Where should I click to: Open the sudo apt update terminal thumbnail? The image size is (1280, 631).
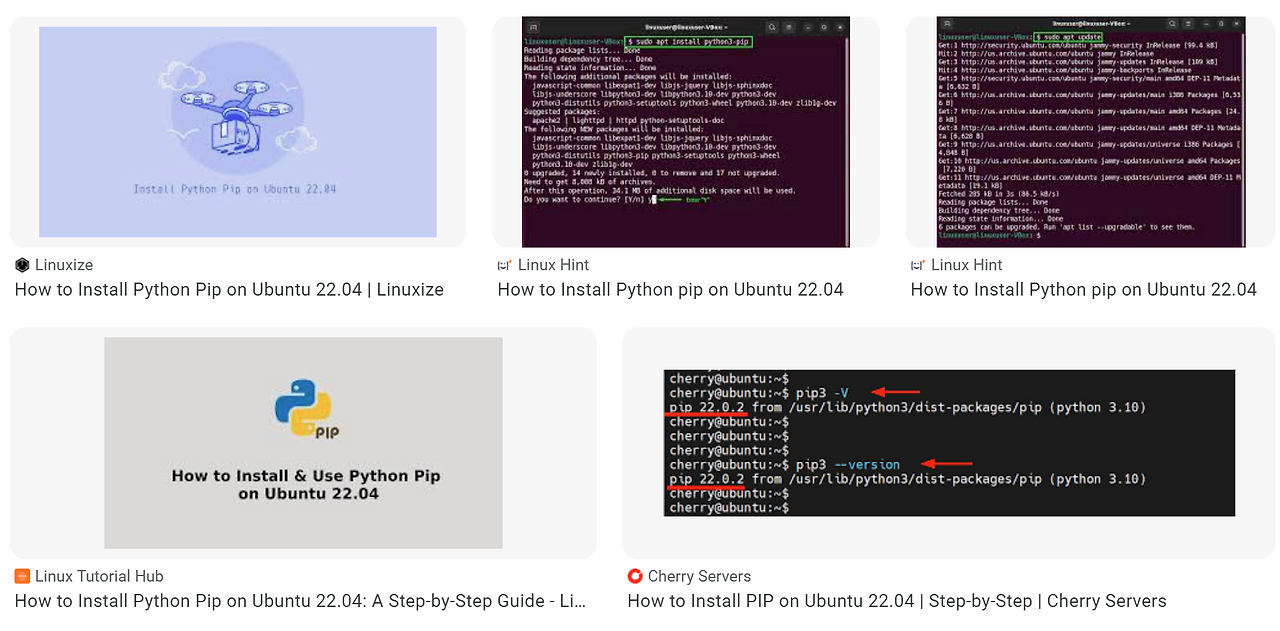(x=1090, y=132)
